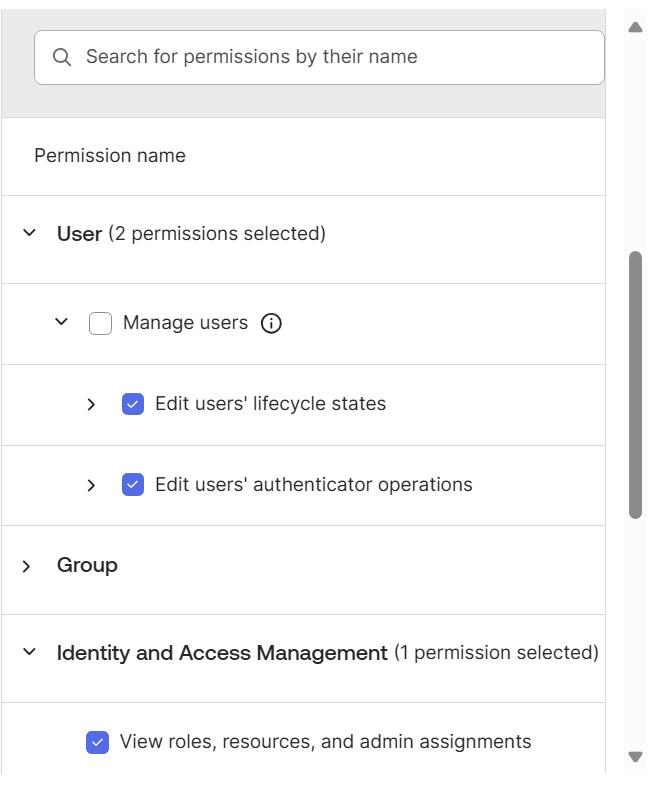
Task: Uncheck Edit users' lifecycle states
Action: (133, 404)
